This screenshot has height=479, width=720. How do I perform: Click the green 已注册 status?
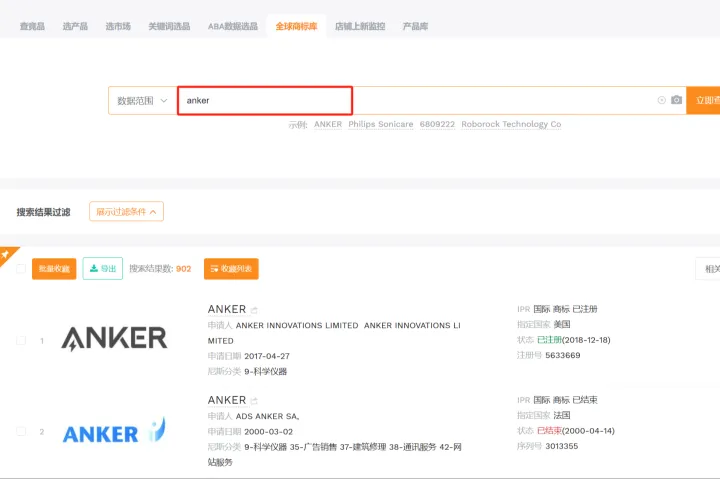pyautogui.click(x=549, y=340)
